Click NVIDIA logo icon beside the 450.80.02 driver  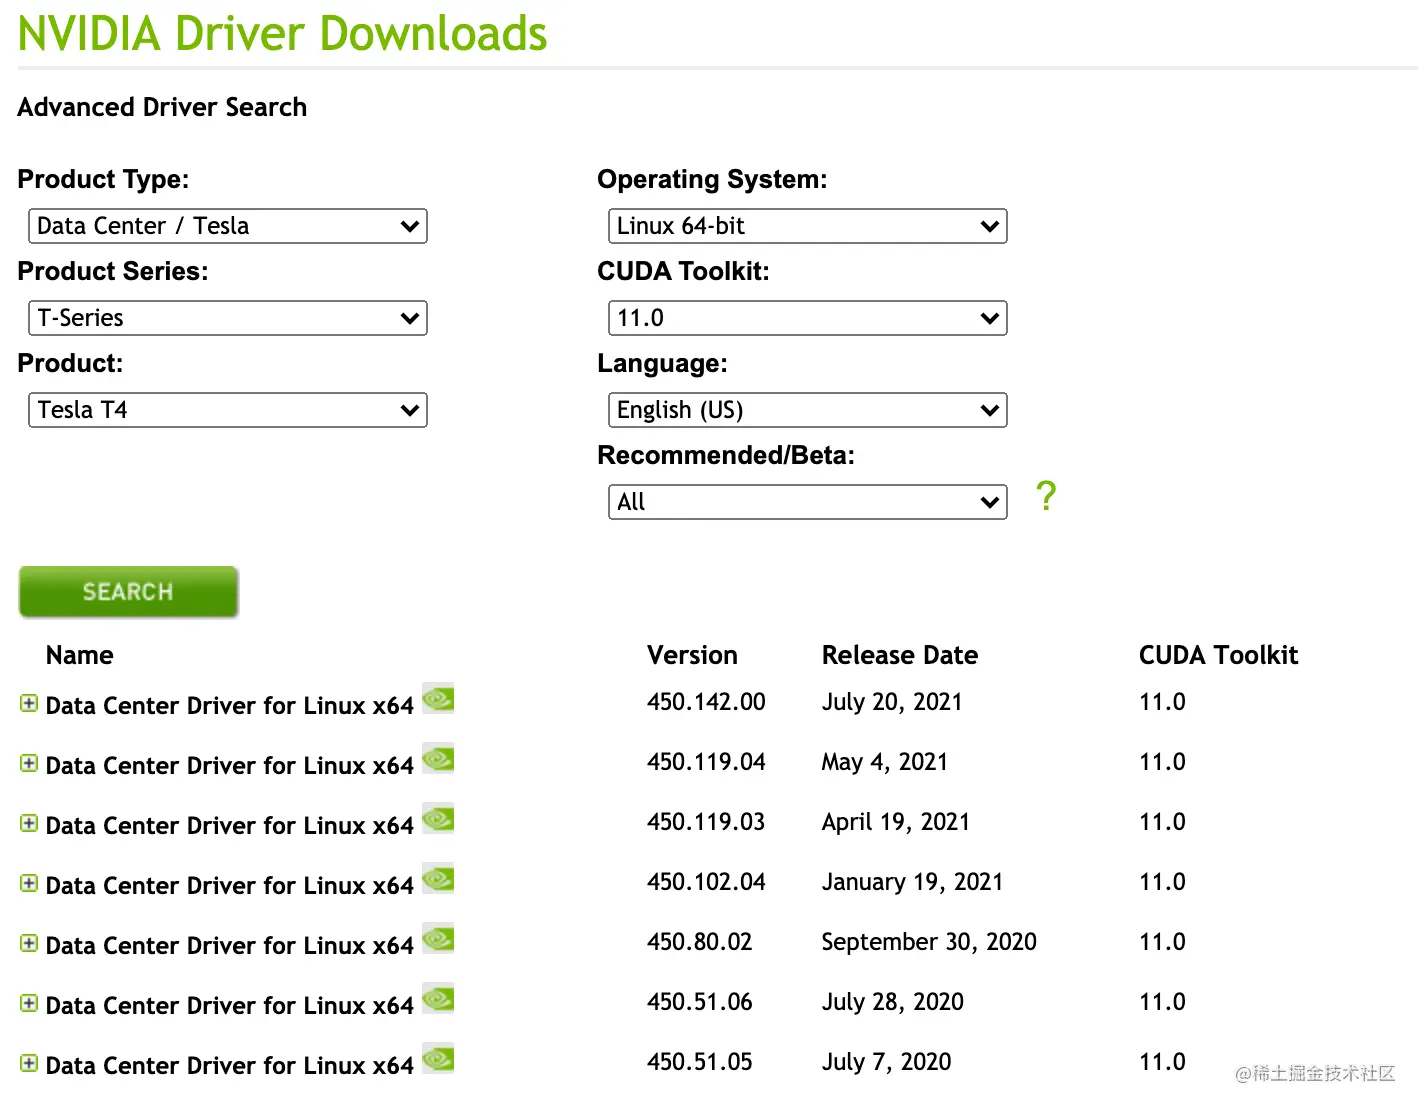[x=438, y=938]
